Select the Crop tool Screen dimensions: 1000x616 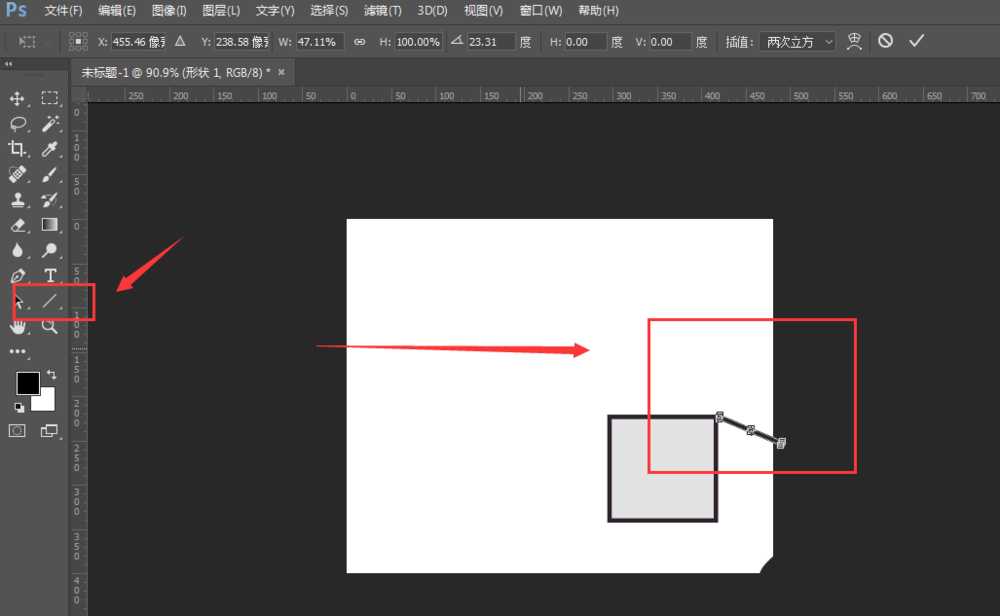click(x=18, y=148)
